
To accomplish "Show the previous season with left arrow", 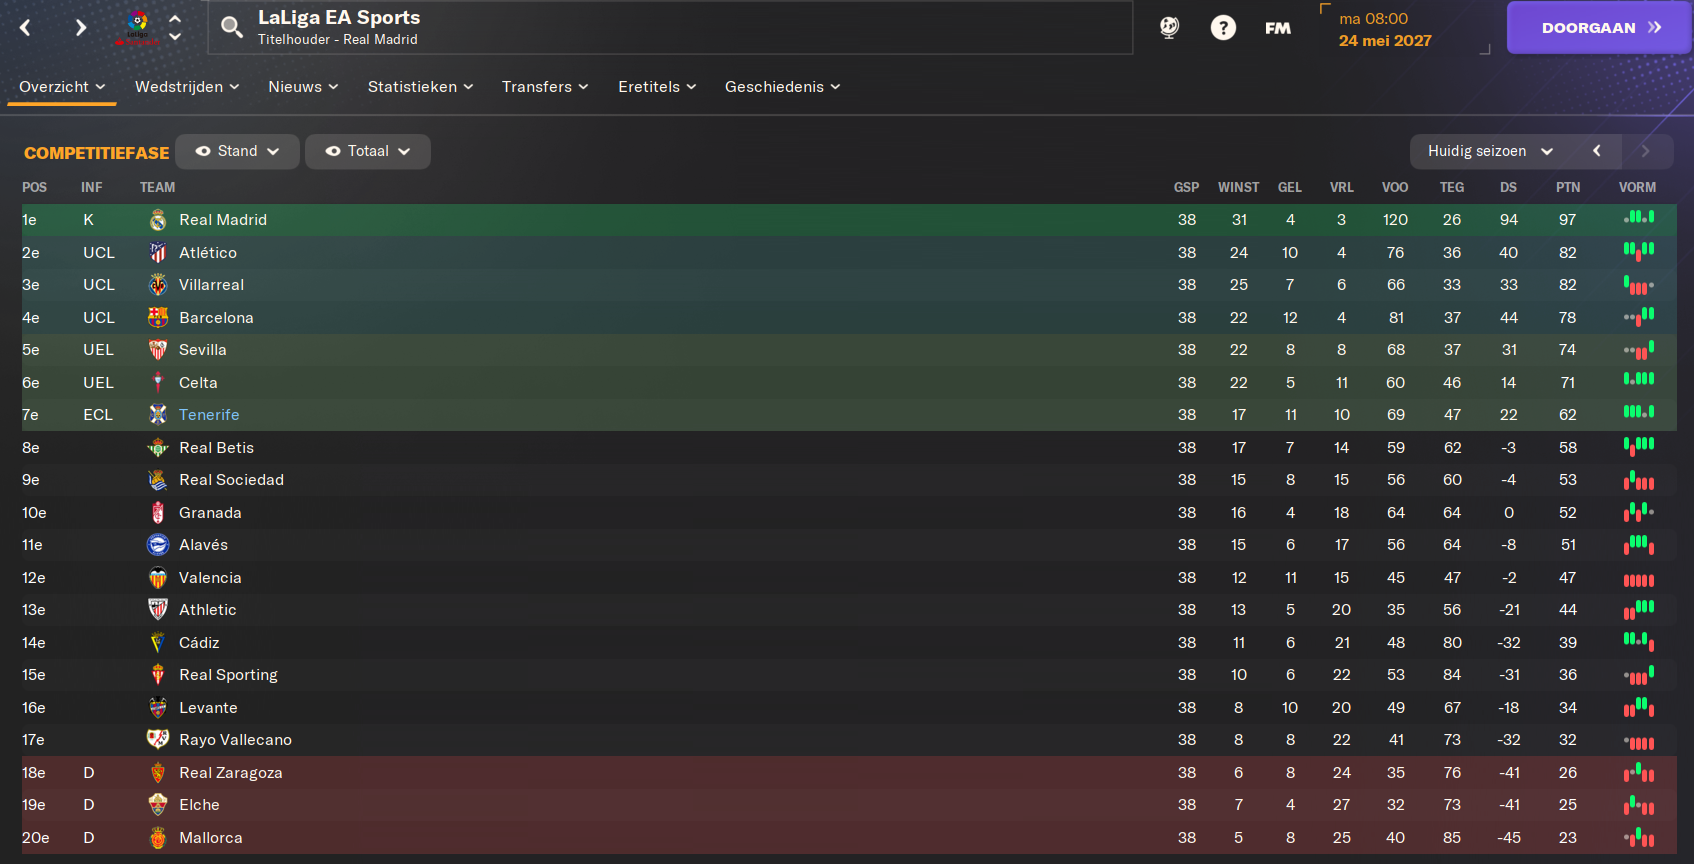I will pyautogui.click(x=1597, y=151).
